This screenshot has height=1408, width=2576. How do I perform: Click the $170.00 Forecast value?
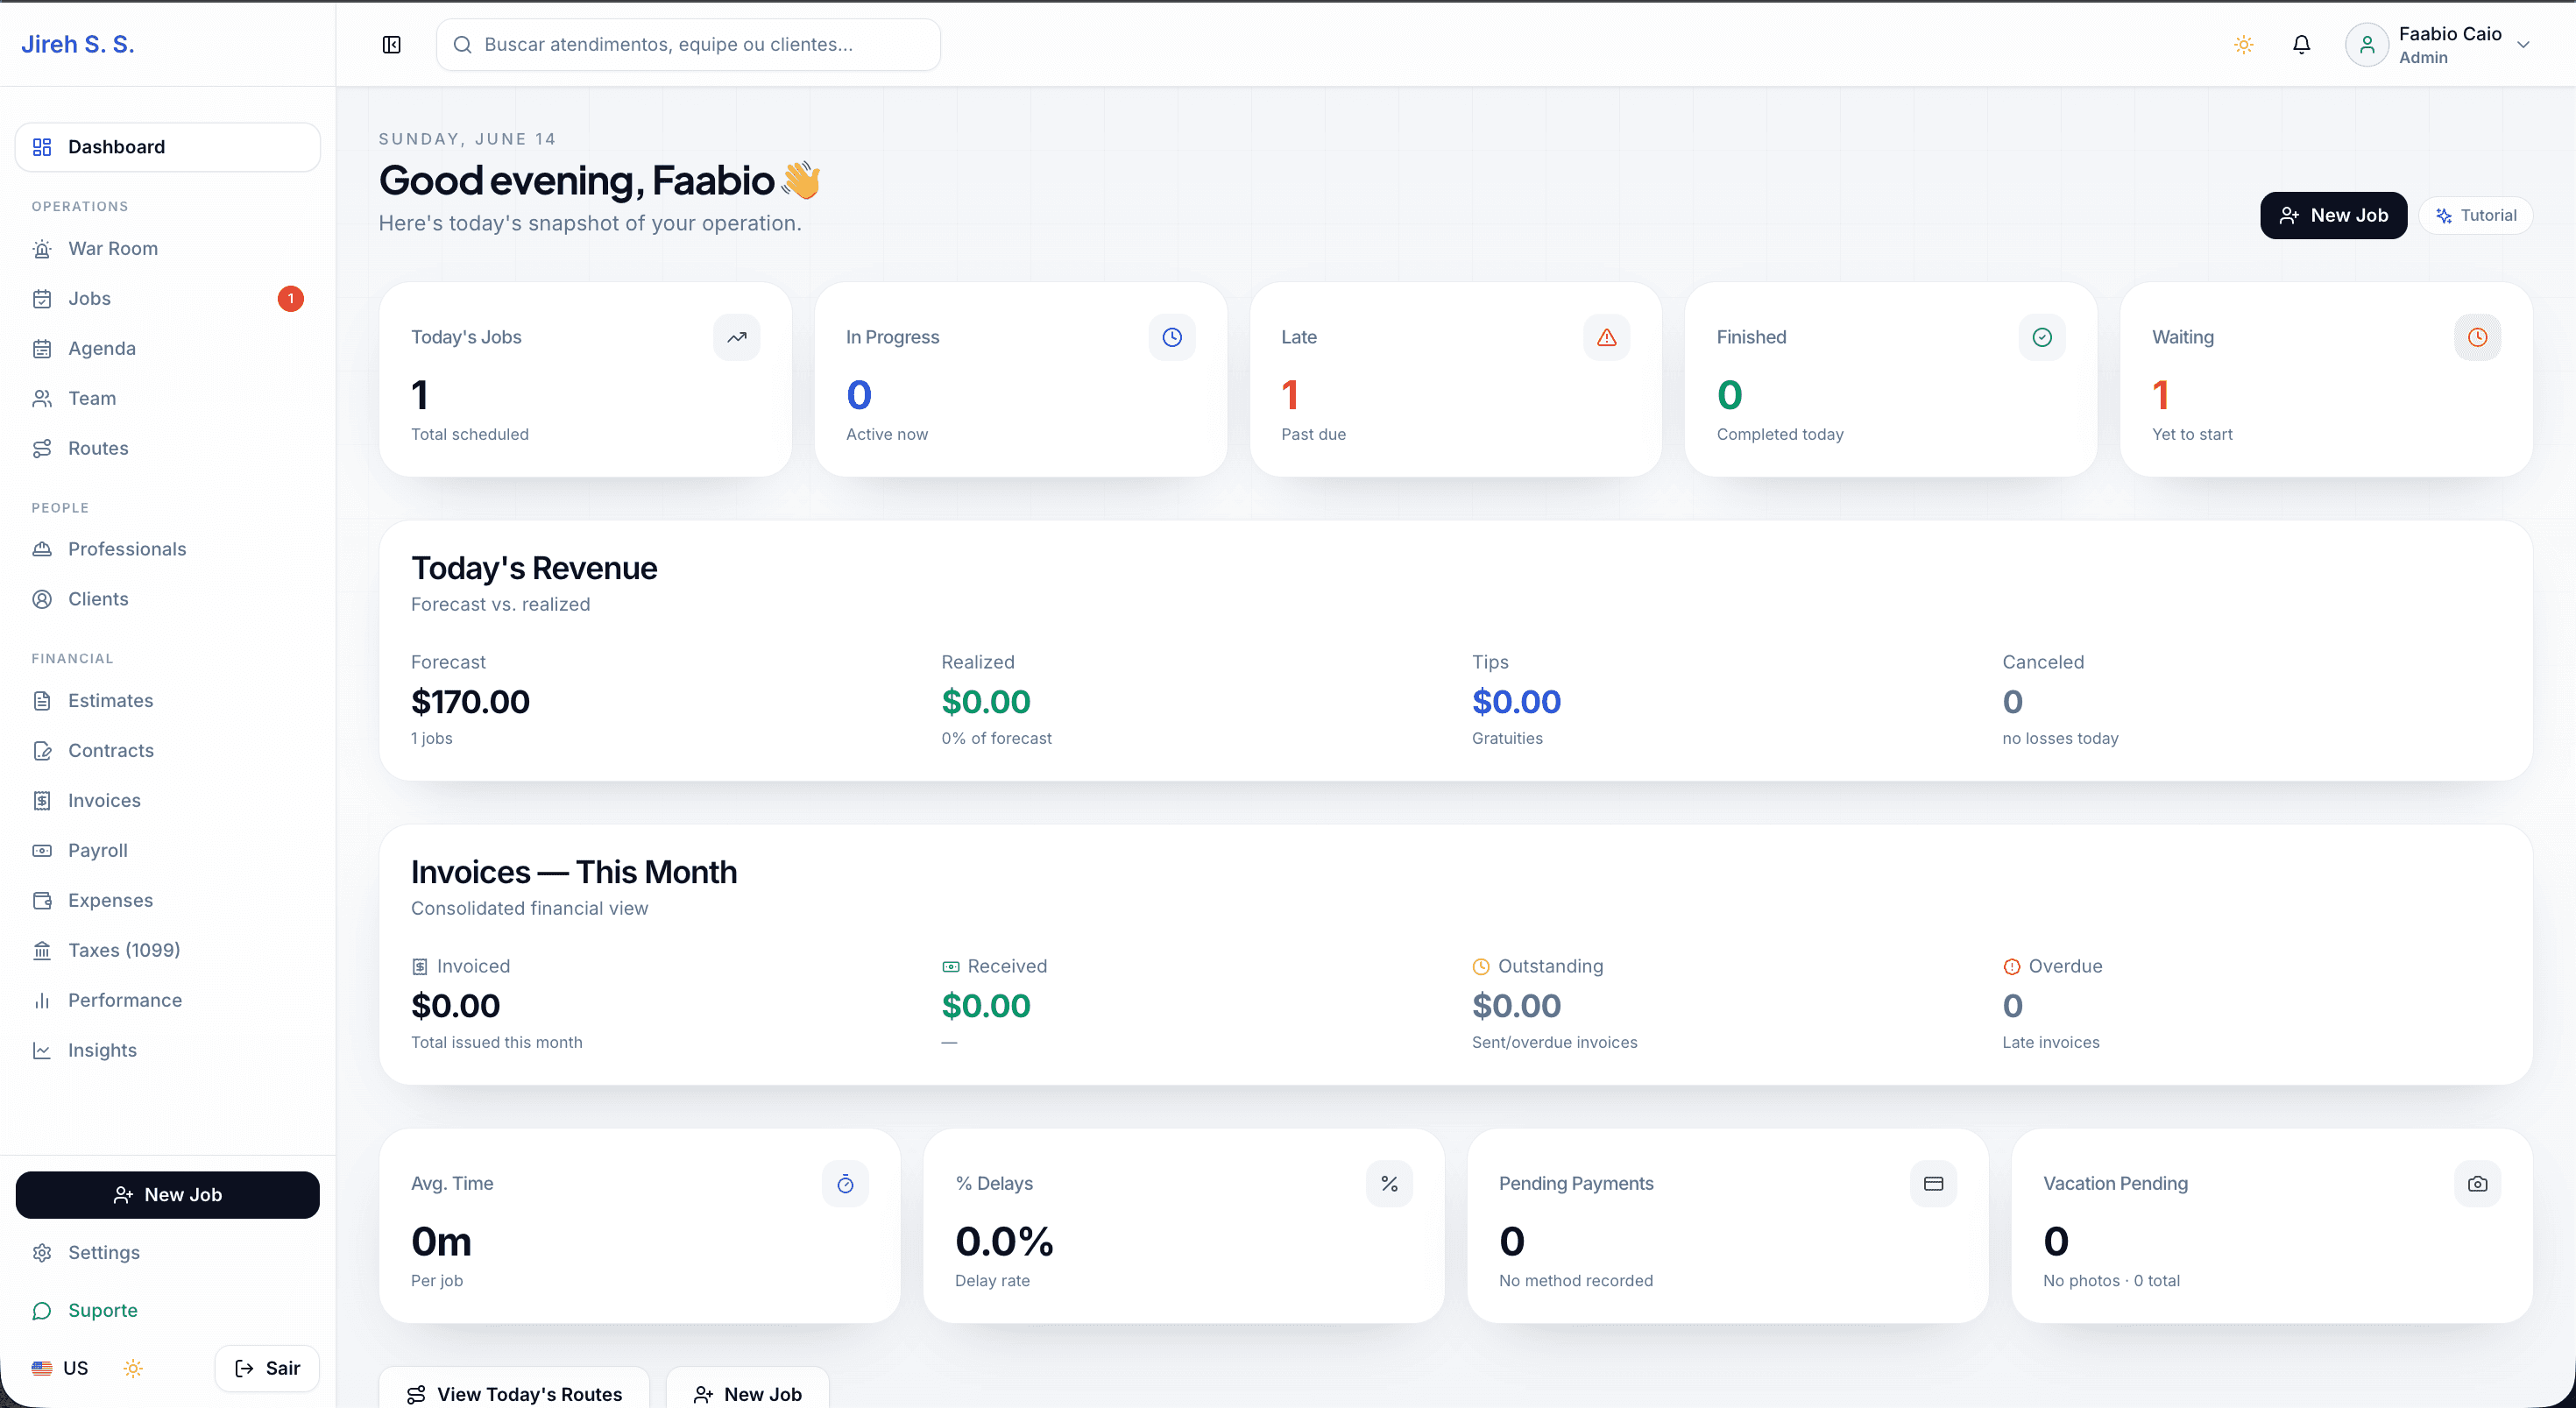(x=470, y=701)
